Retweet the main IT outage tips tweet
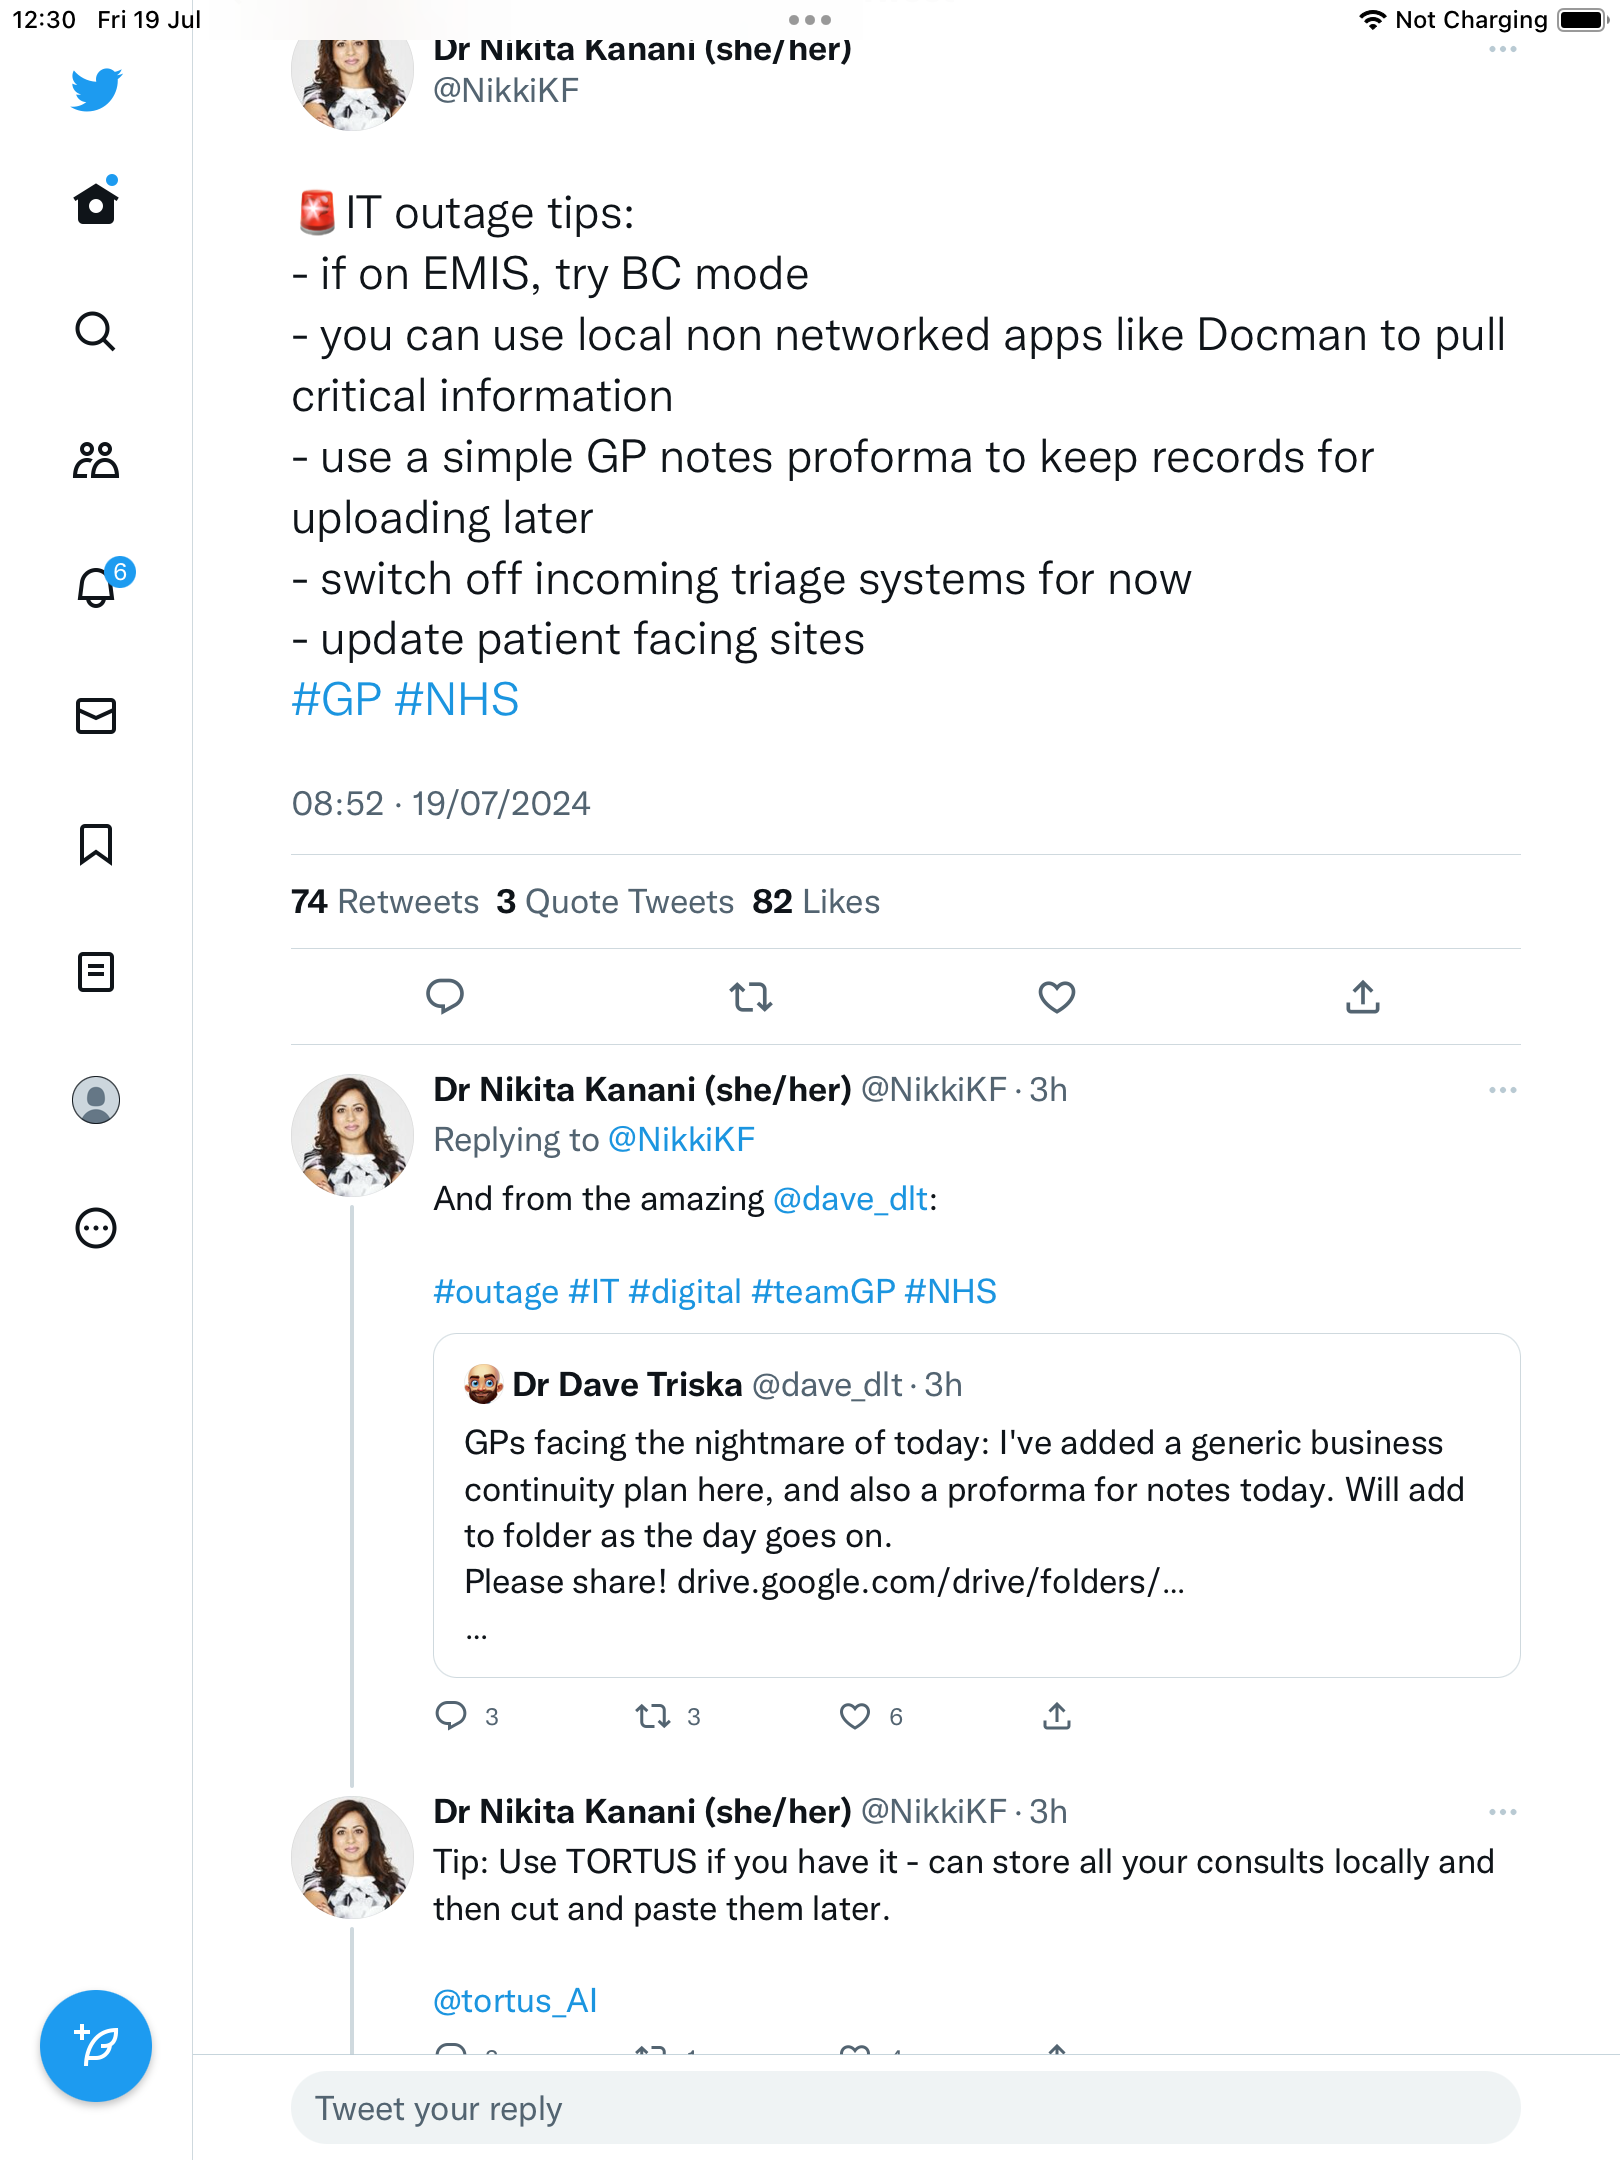The image size is (1620, 2160). 750,997
